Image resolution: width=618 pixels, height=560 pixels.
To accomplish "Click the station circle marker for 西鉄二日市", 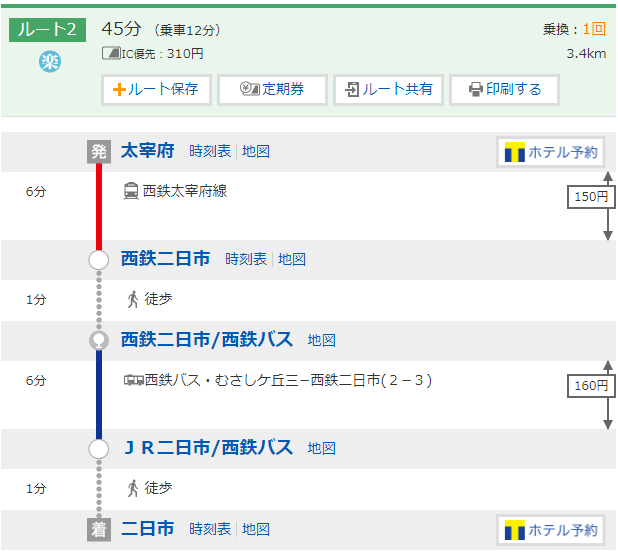I will pos(99,260).
